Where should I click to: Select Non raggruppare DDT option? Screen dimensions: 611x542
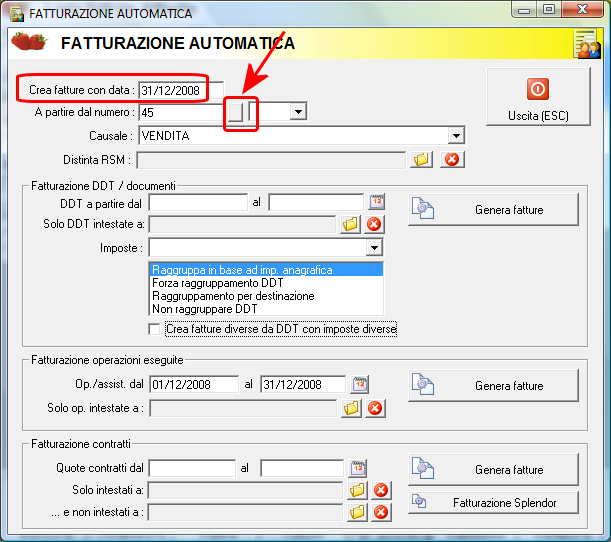point(266,309)
